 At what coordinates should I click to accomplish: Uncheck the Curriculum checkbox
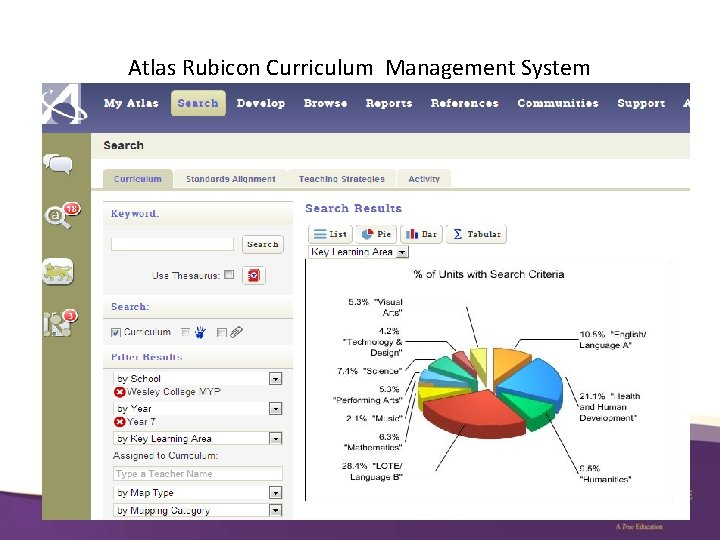[116, 332]
